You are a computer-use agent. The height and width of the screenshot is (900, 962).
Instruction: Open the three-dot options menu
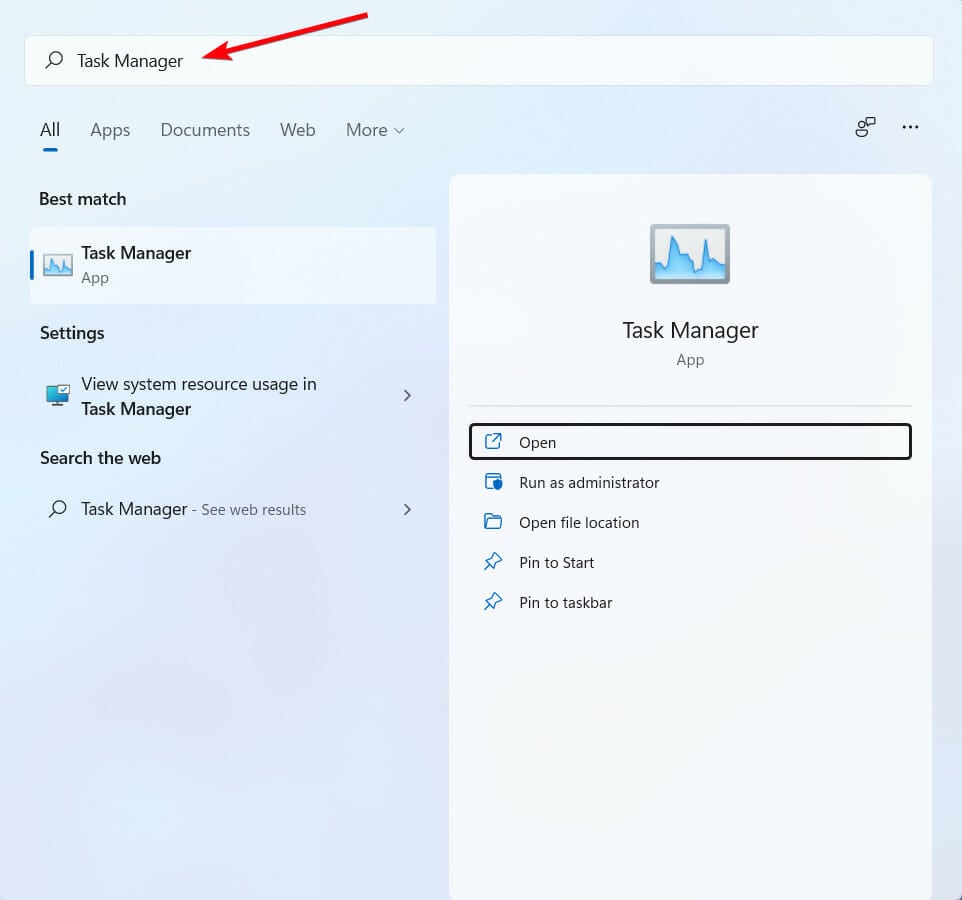910,127
